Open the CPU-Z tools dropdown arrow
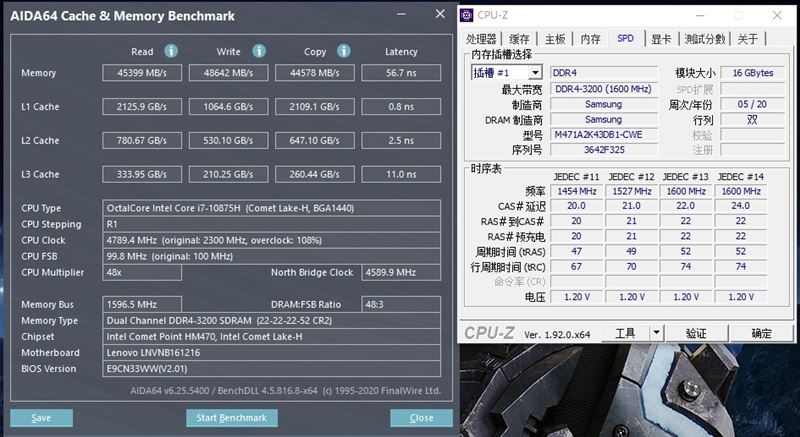 click(656, 333)
